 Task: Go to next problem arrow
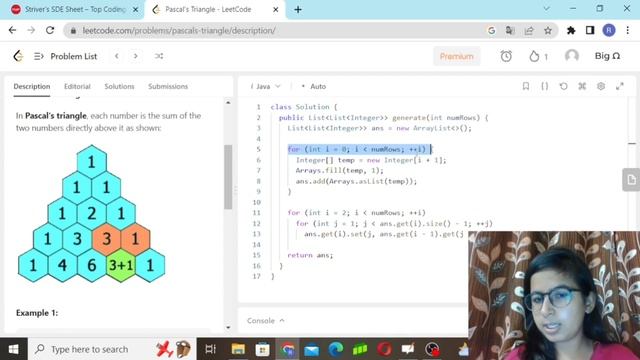pos(136,56)
